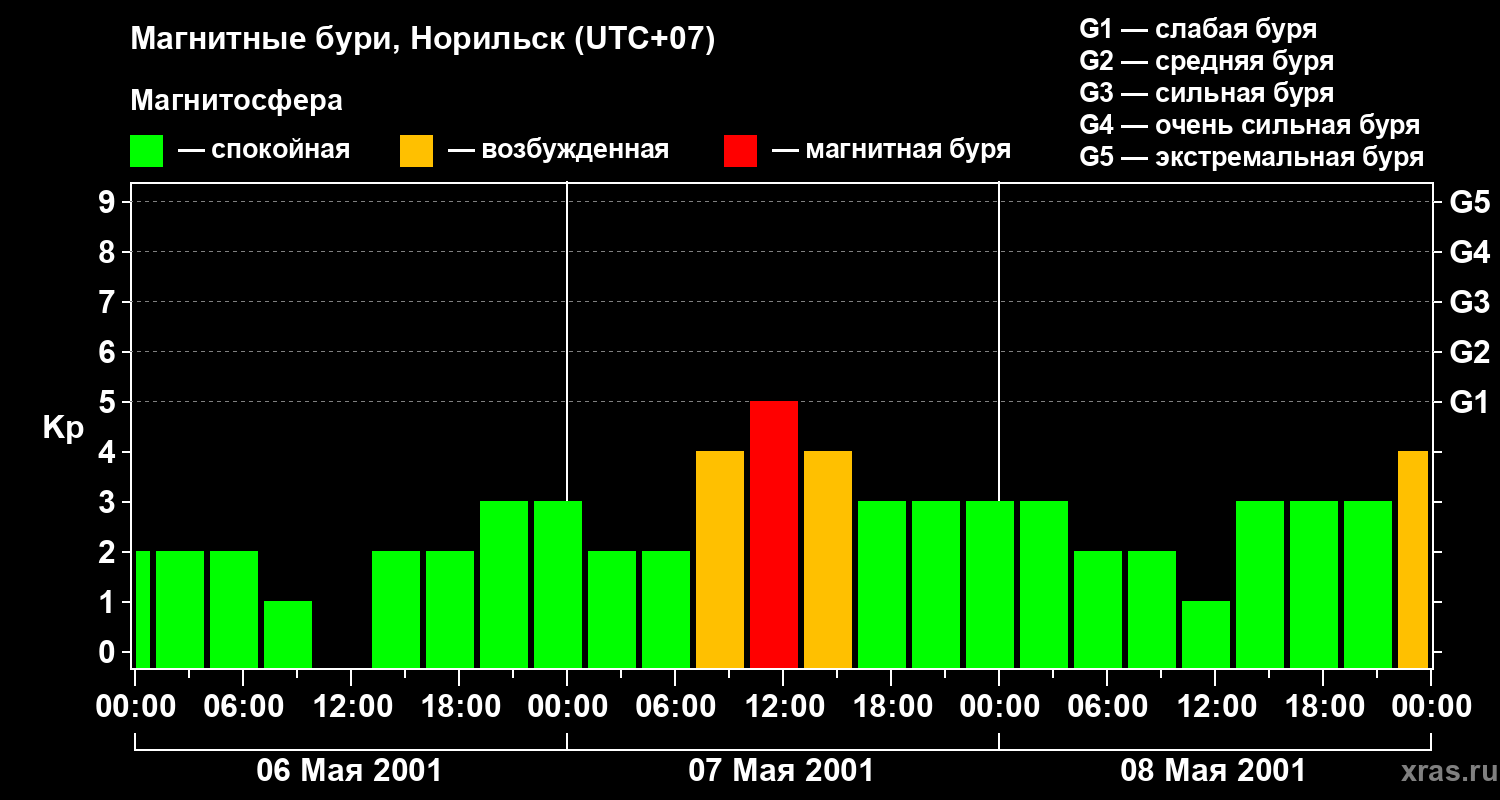Click the '12:00' time label for 07 Мая
The width and height of the screenshot is (1500, 800).
(783, 706)
